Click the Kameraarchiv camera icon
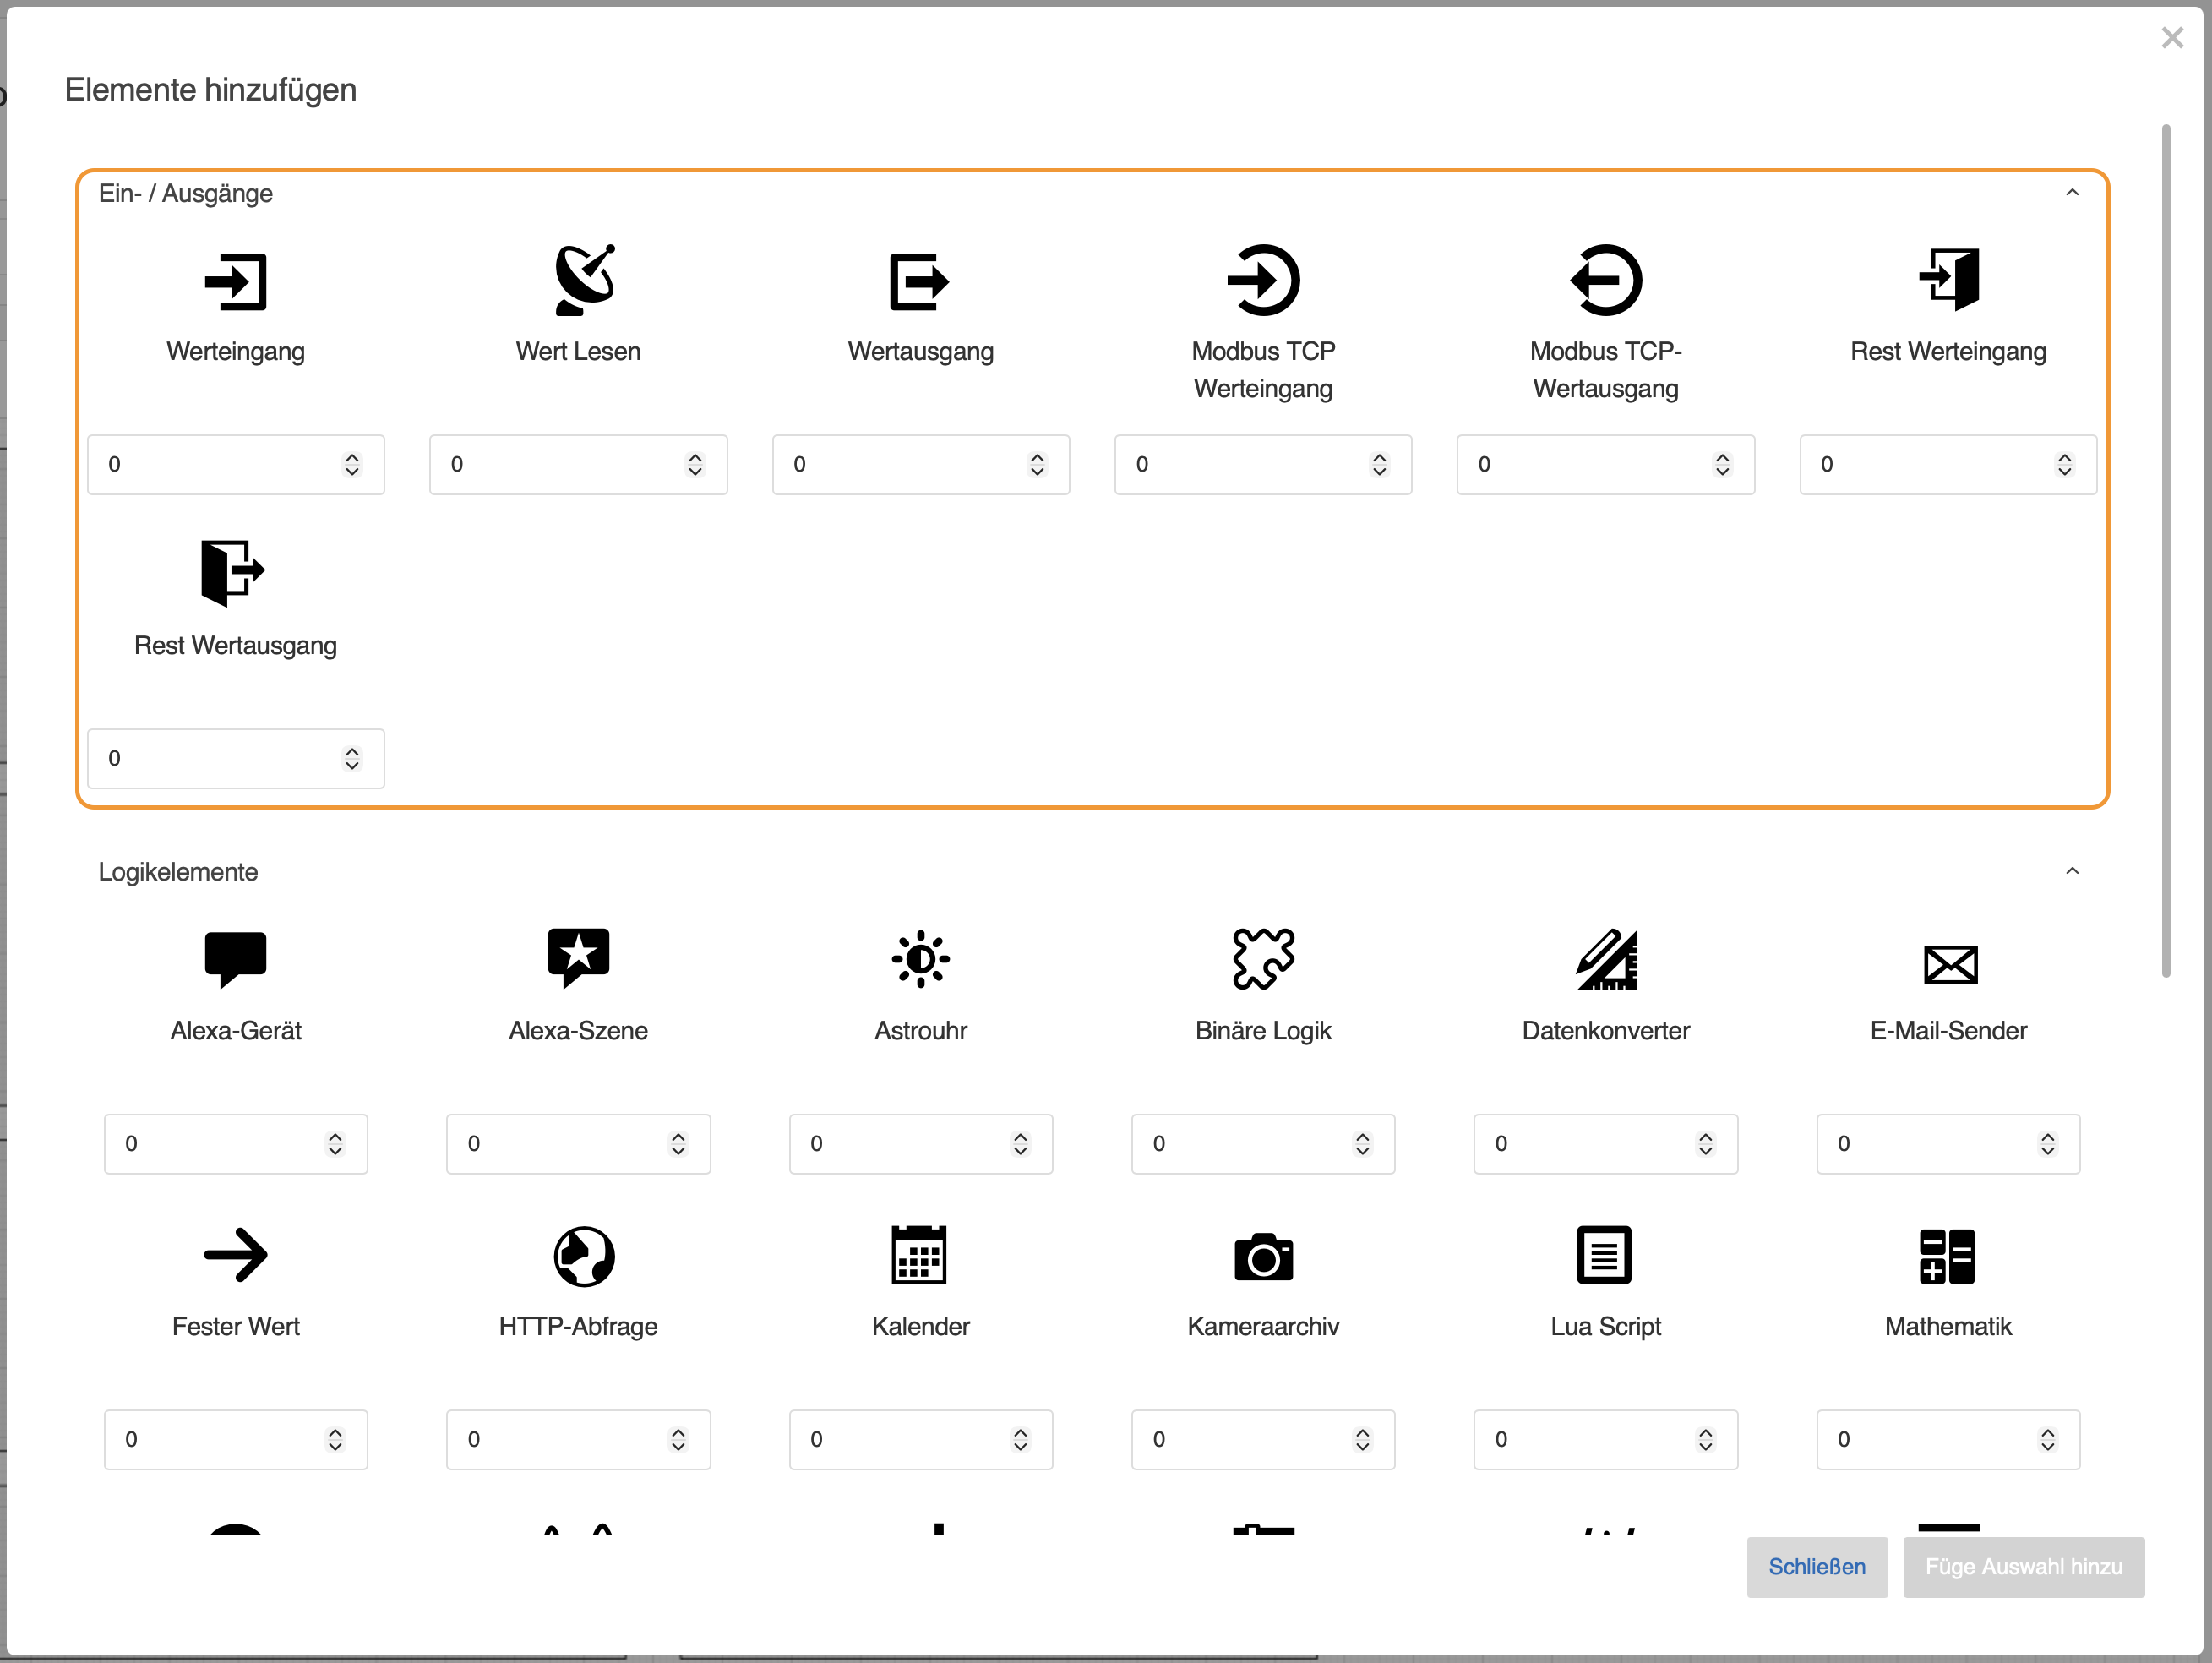2212x1663 pixels. 1263,1257
